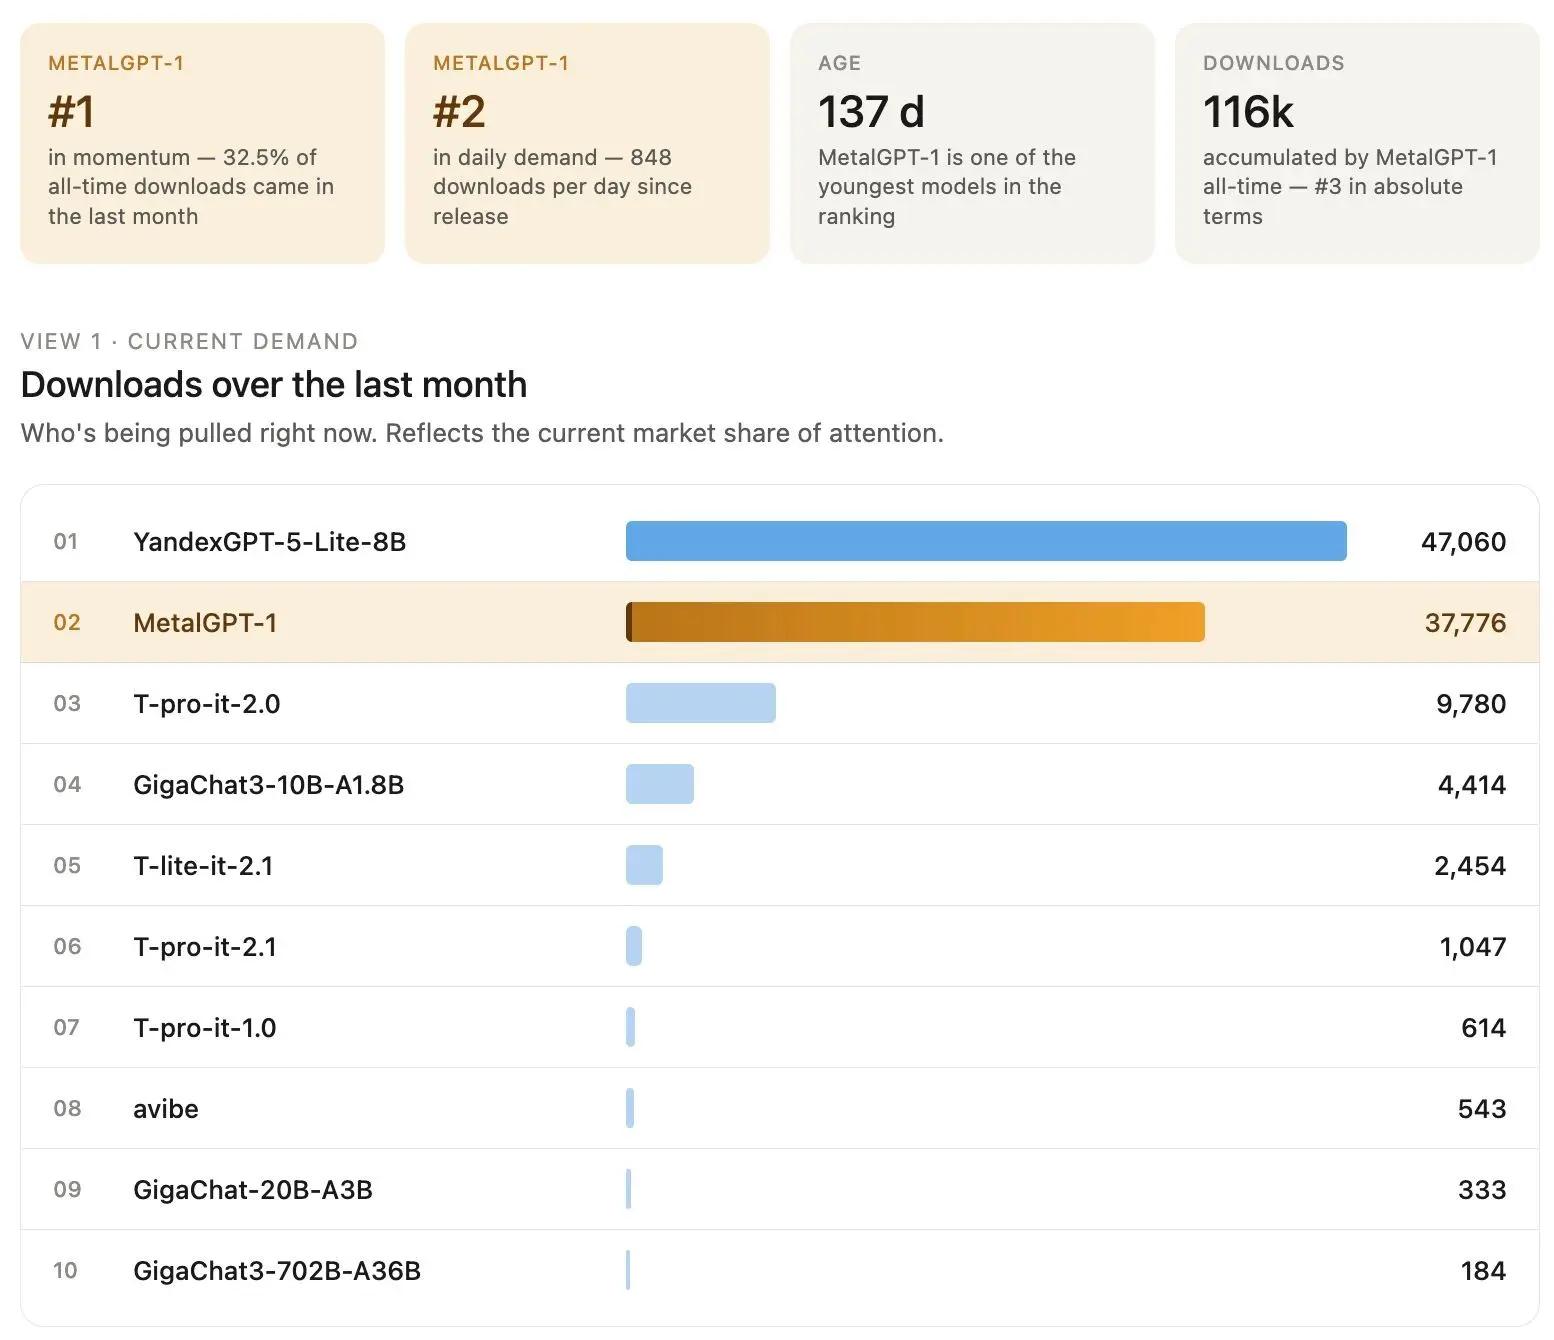Screen dimensions: 1554x1340
Task: Click the sliver bar for GigaChat3-702B-A36B
Action: [x=628, y=1270]
